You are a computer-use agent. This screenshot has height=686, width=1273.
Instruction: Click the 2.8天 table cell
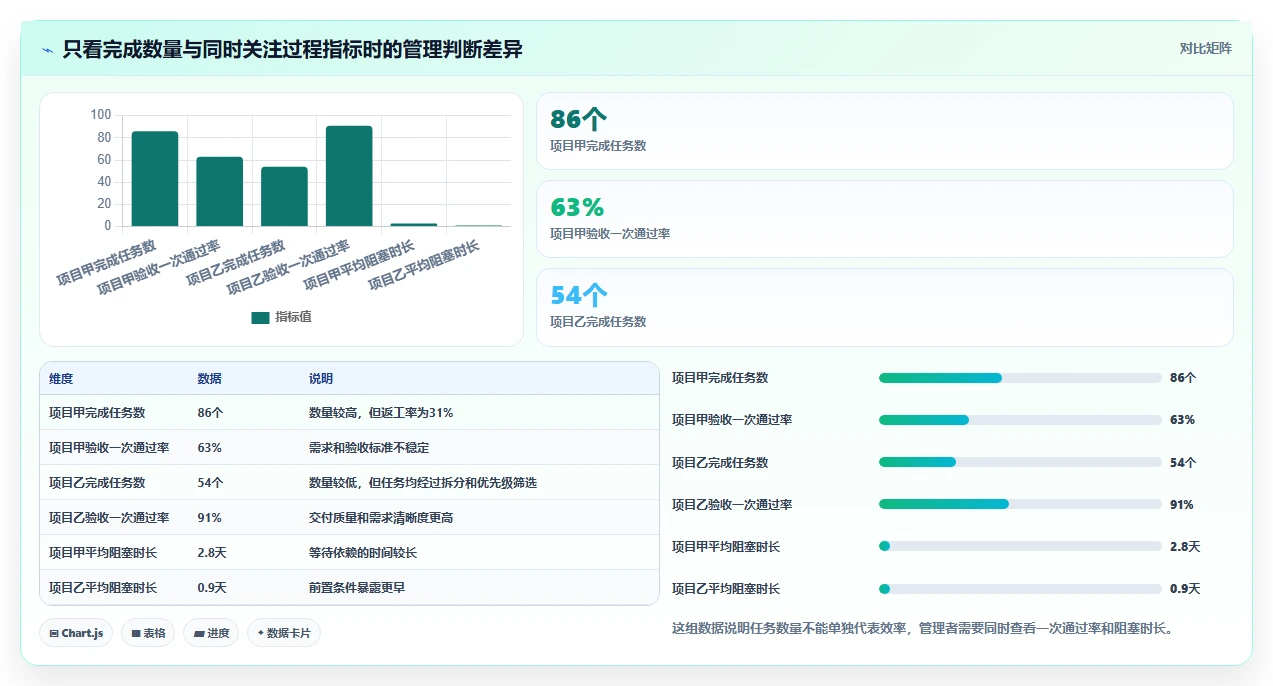click(212, 553)
